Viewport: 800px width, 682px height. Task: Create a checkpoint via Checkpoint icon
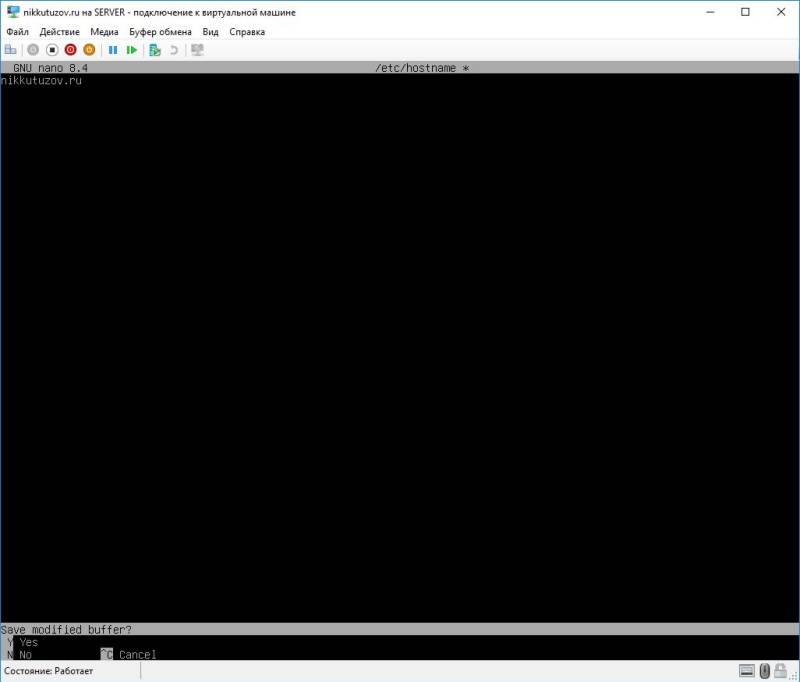(155, 49)
